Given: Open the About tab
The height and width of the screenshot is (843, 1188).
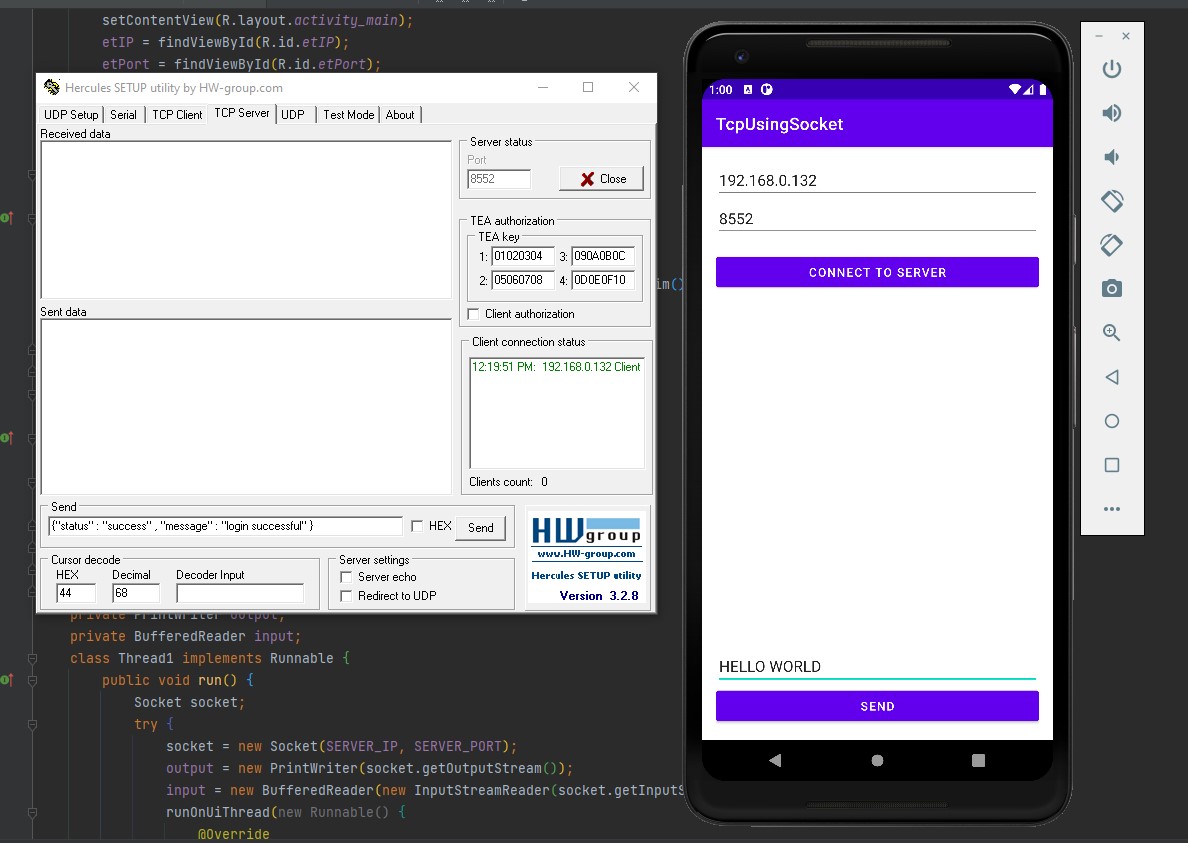Looking at the screenshot, I should 400,114.
